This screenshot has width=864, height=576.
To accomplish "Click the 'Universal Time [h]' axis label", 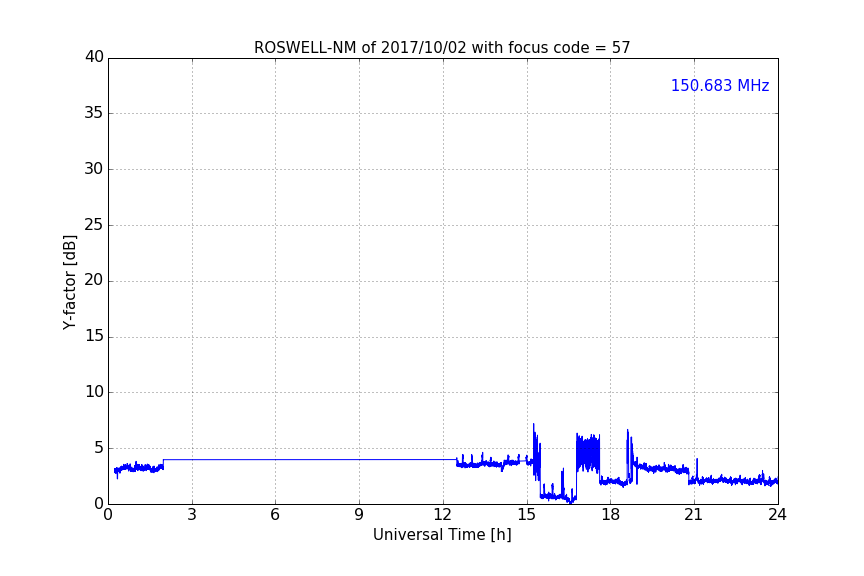I will (x=442, y=535).
